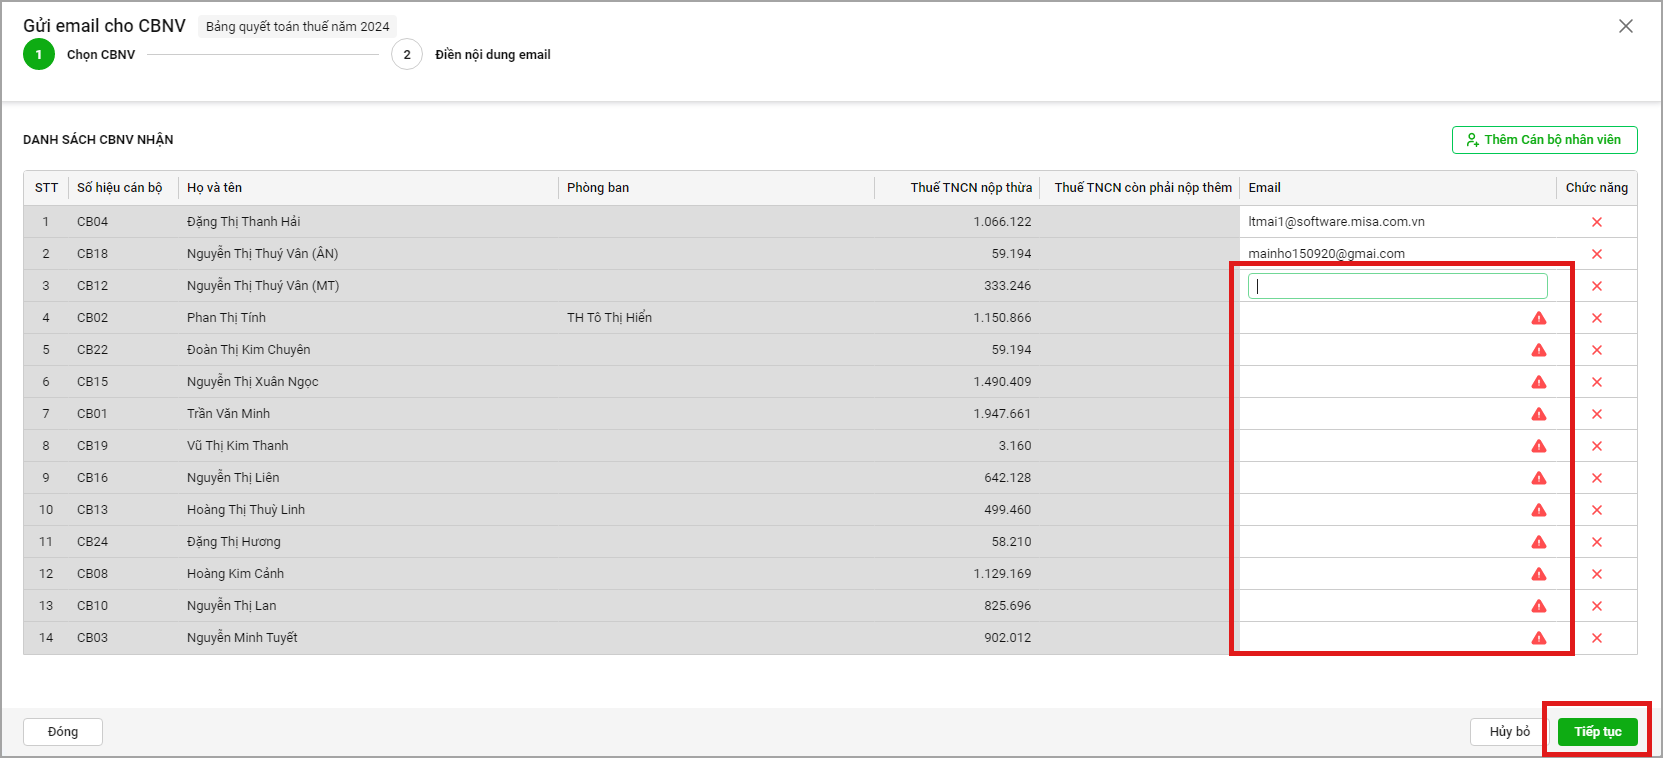Click the Đóng button
The image size is (1663, 758).
tap(62, 732)
